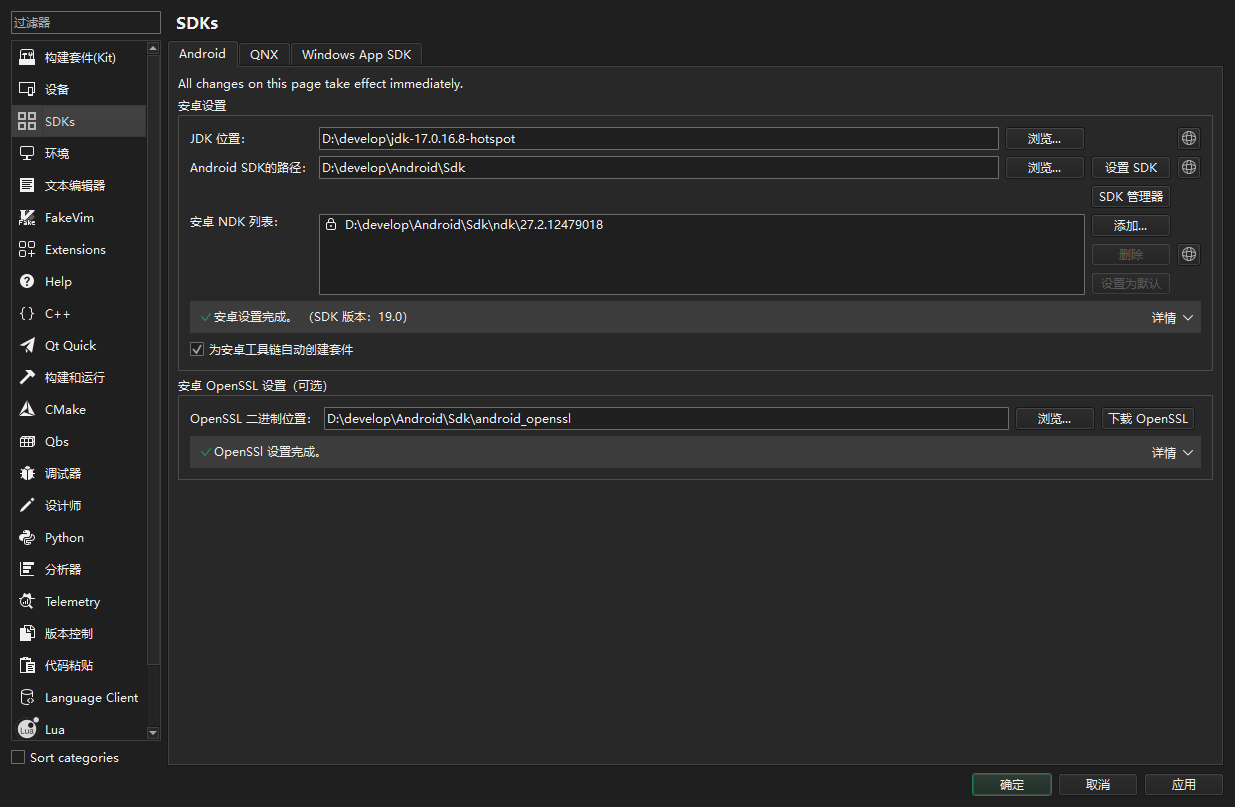
Task: Click the 设置 SDK button
Action: point(1131,167)
